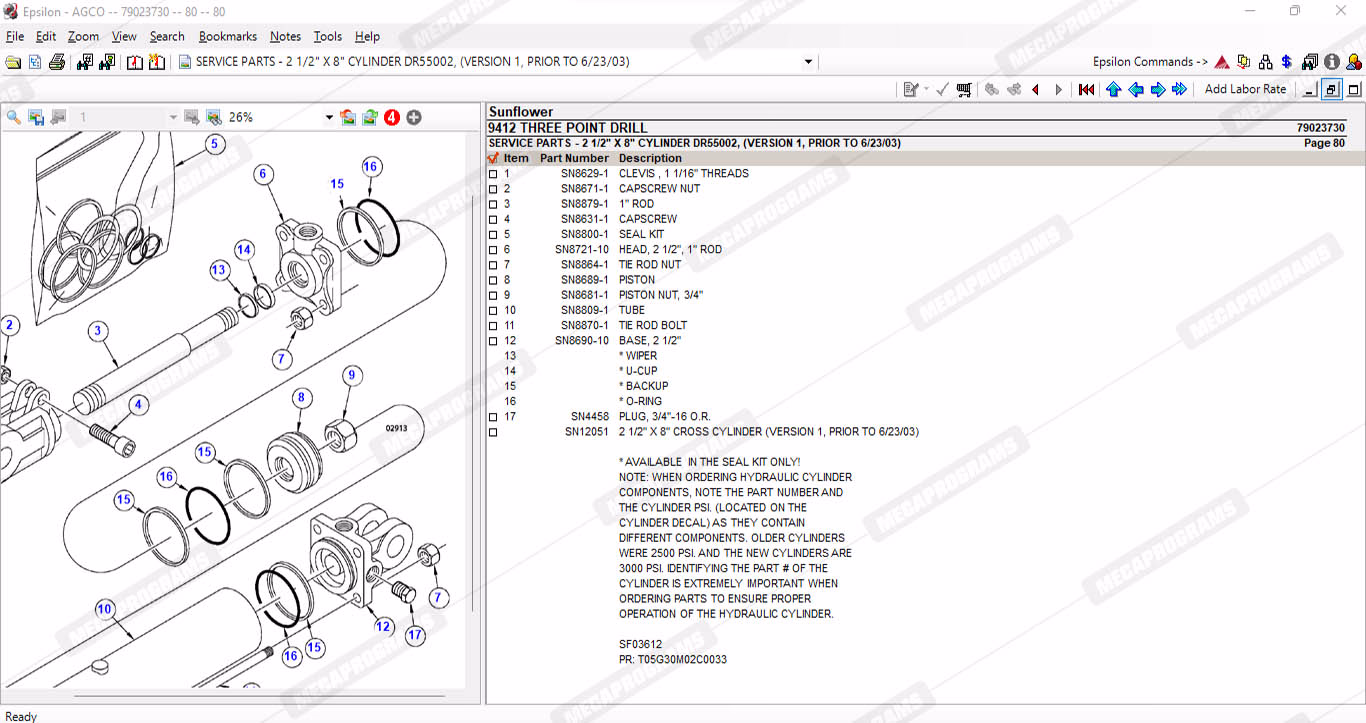Click the open folder icon in the toolbar
This screenshot has height=723, width=1366.
pyautogui.click(x=13, y=62)
